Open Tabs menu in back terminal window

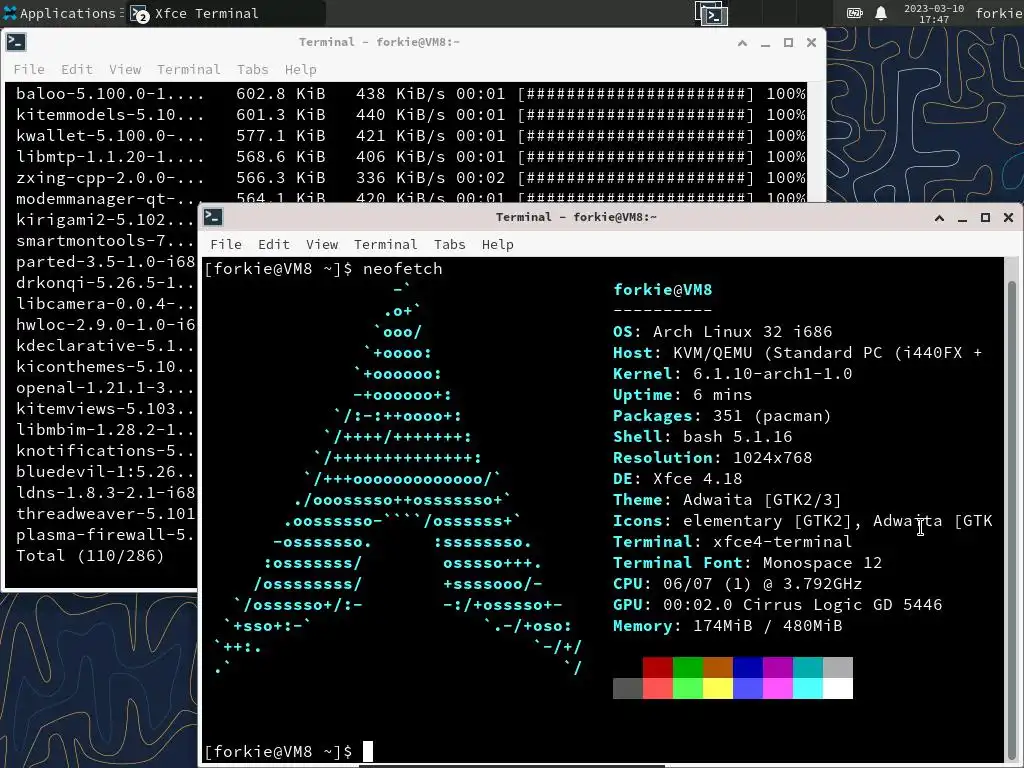[252, 69]
